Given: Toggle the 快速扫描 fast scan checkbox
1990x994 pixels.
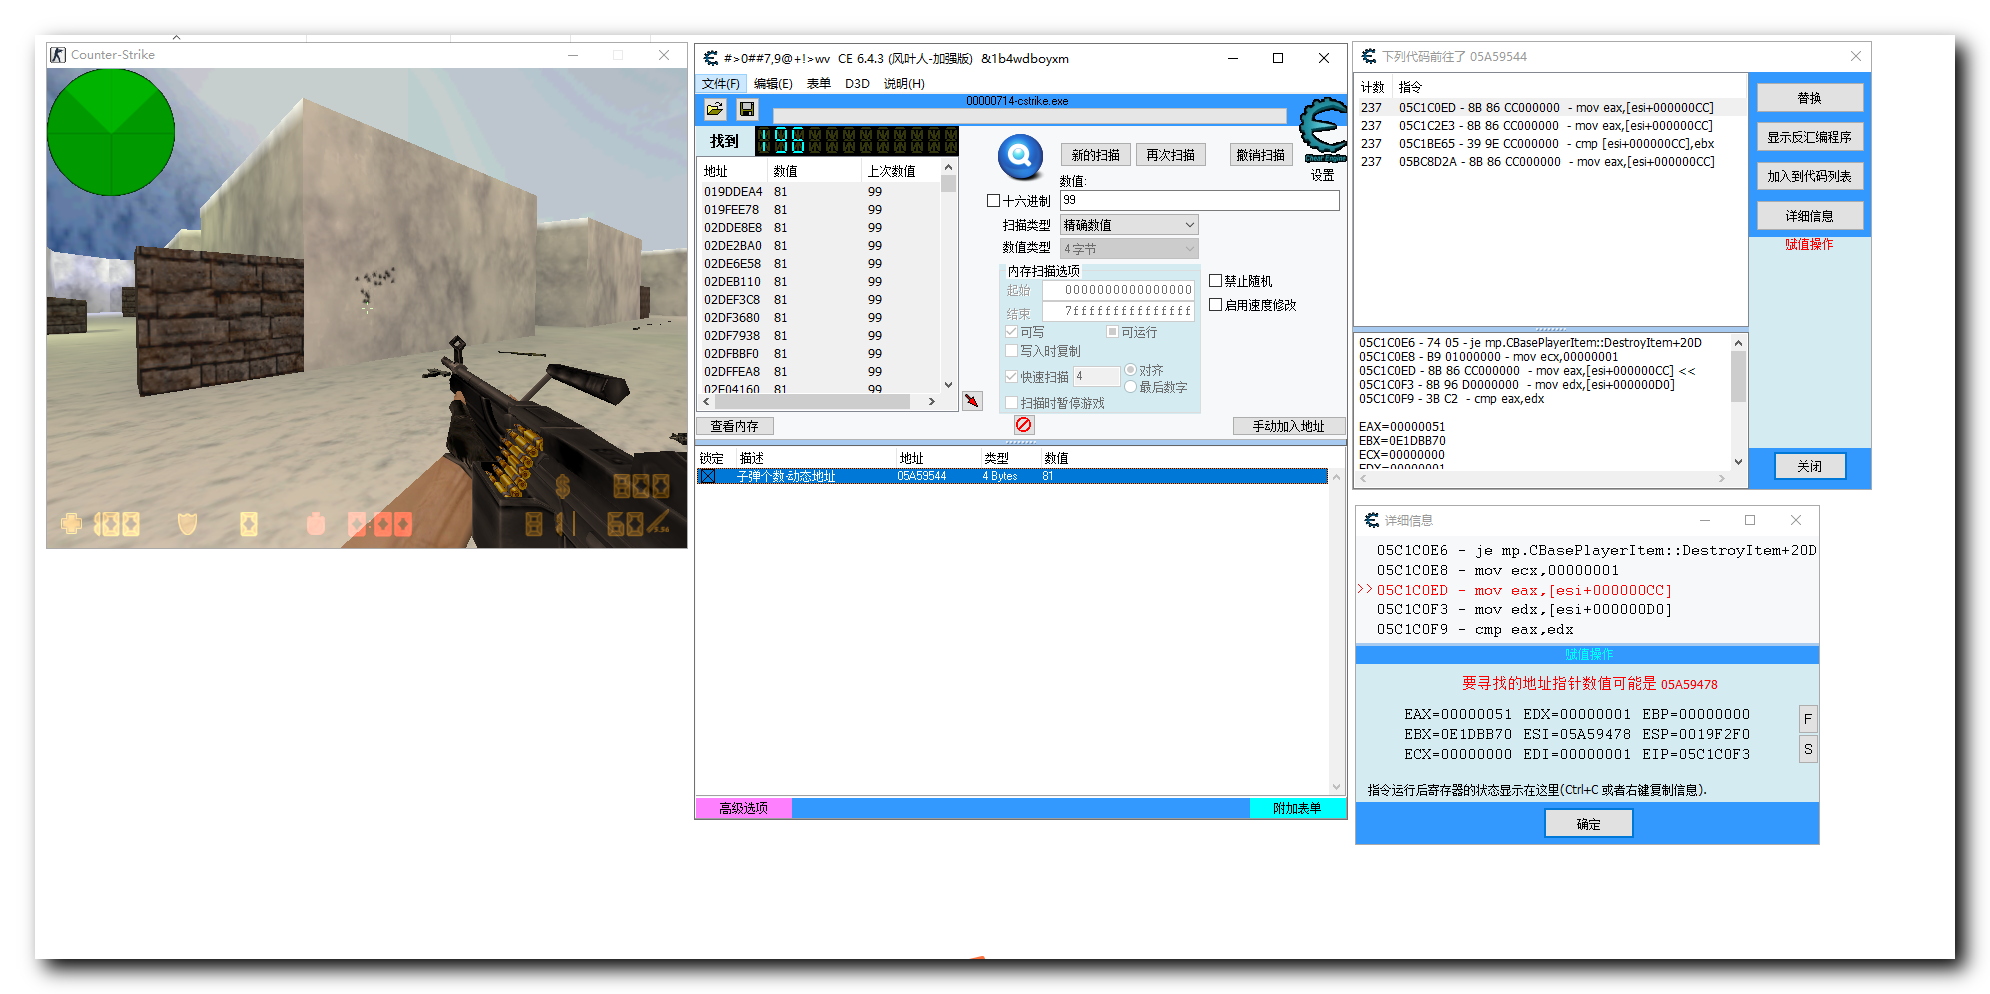Looking at the screenshot, I should click(1011, 377).
